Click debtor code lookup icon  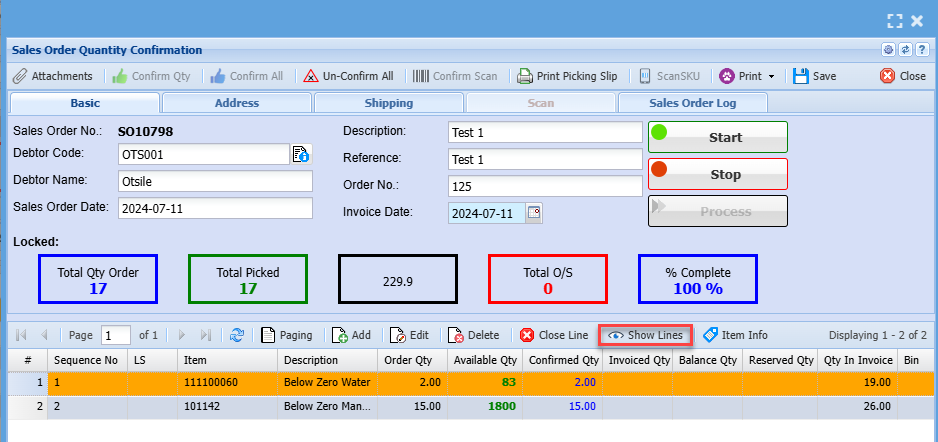301,154
